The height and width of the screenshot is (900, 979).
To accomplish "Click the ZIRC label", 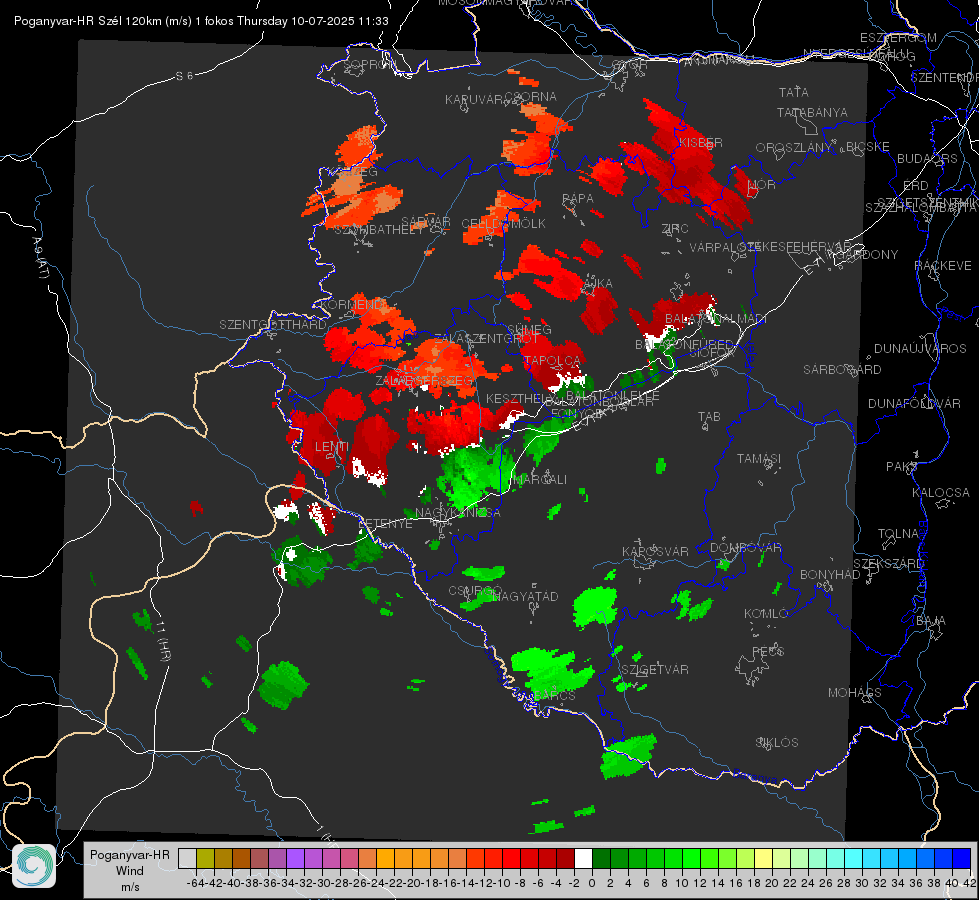I will (675, 229).
